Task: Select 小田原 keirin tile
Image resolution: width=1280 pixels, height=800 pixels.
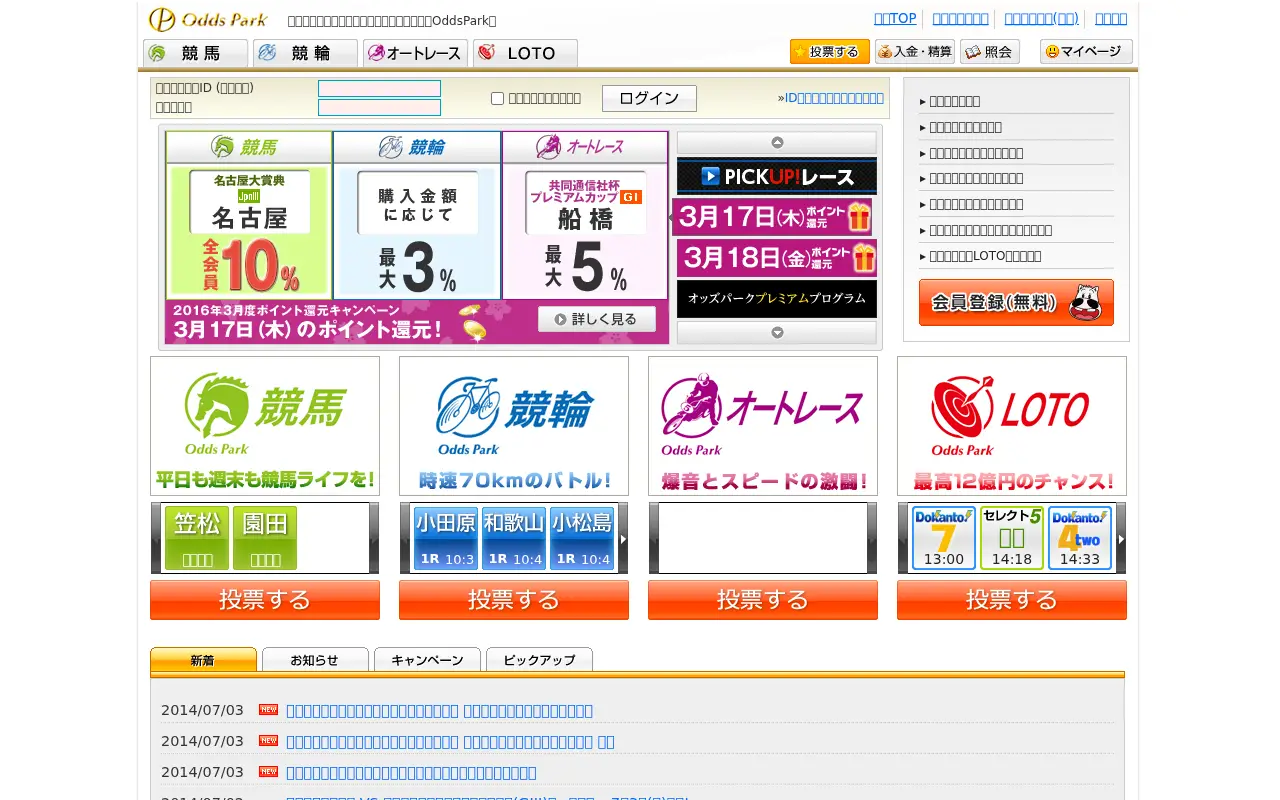Action: pos(446,538)
